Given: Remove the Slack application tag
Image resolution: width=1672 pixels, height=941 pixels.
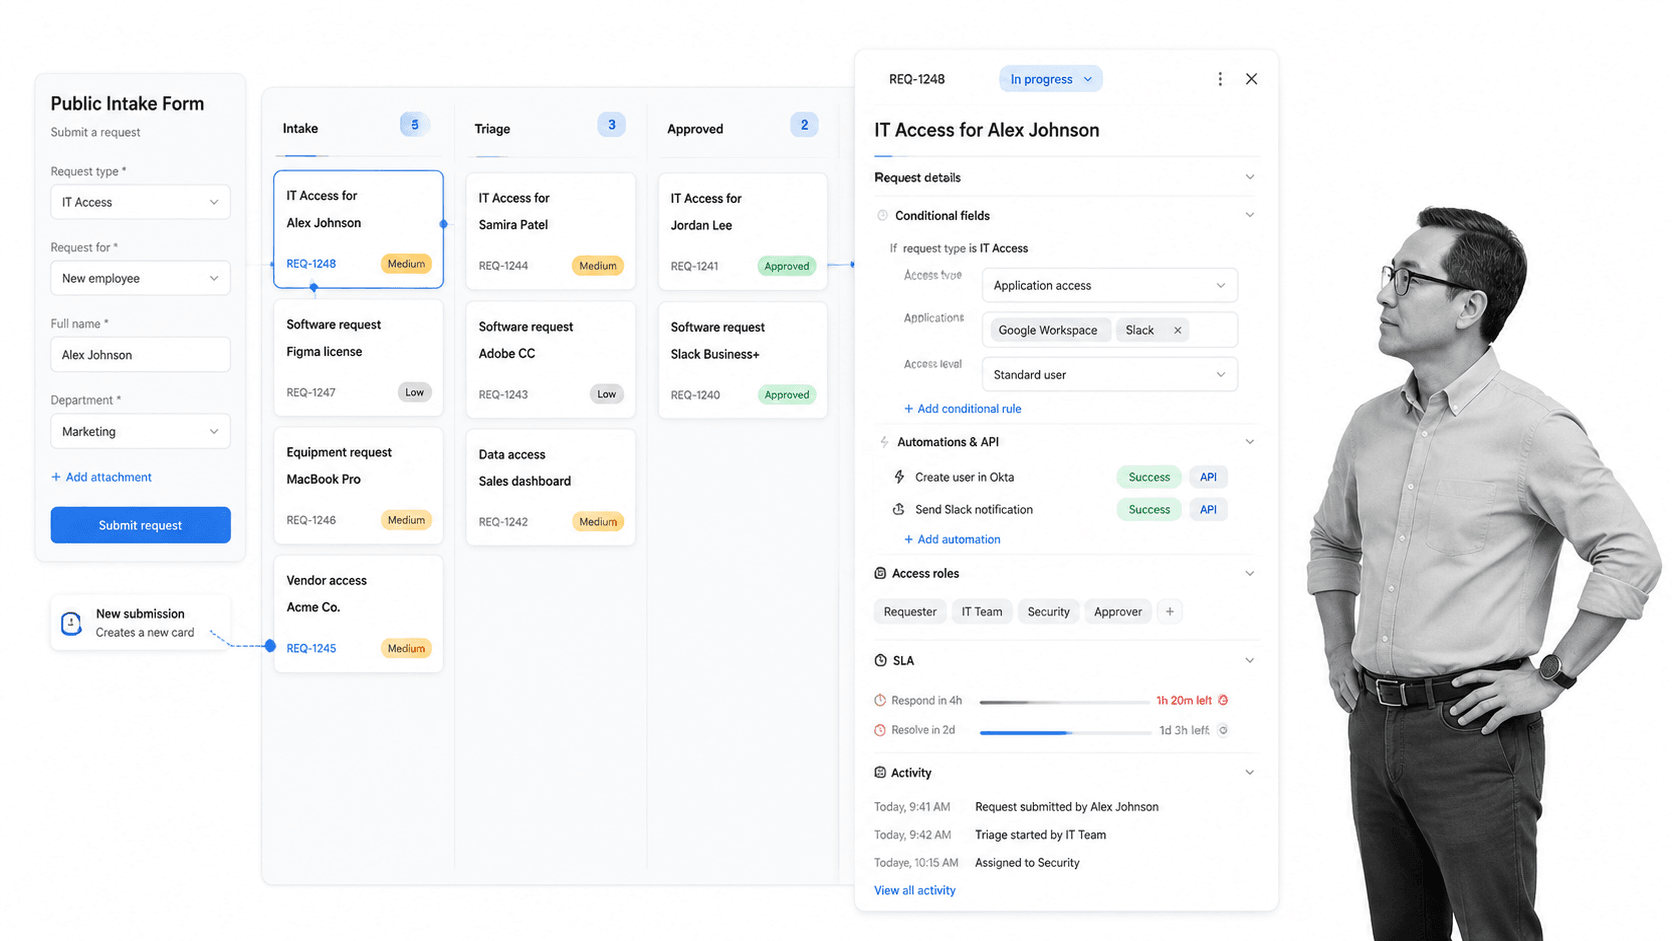Looking at the screenshot, I should click(1178, 330).
